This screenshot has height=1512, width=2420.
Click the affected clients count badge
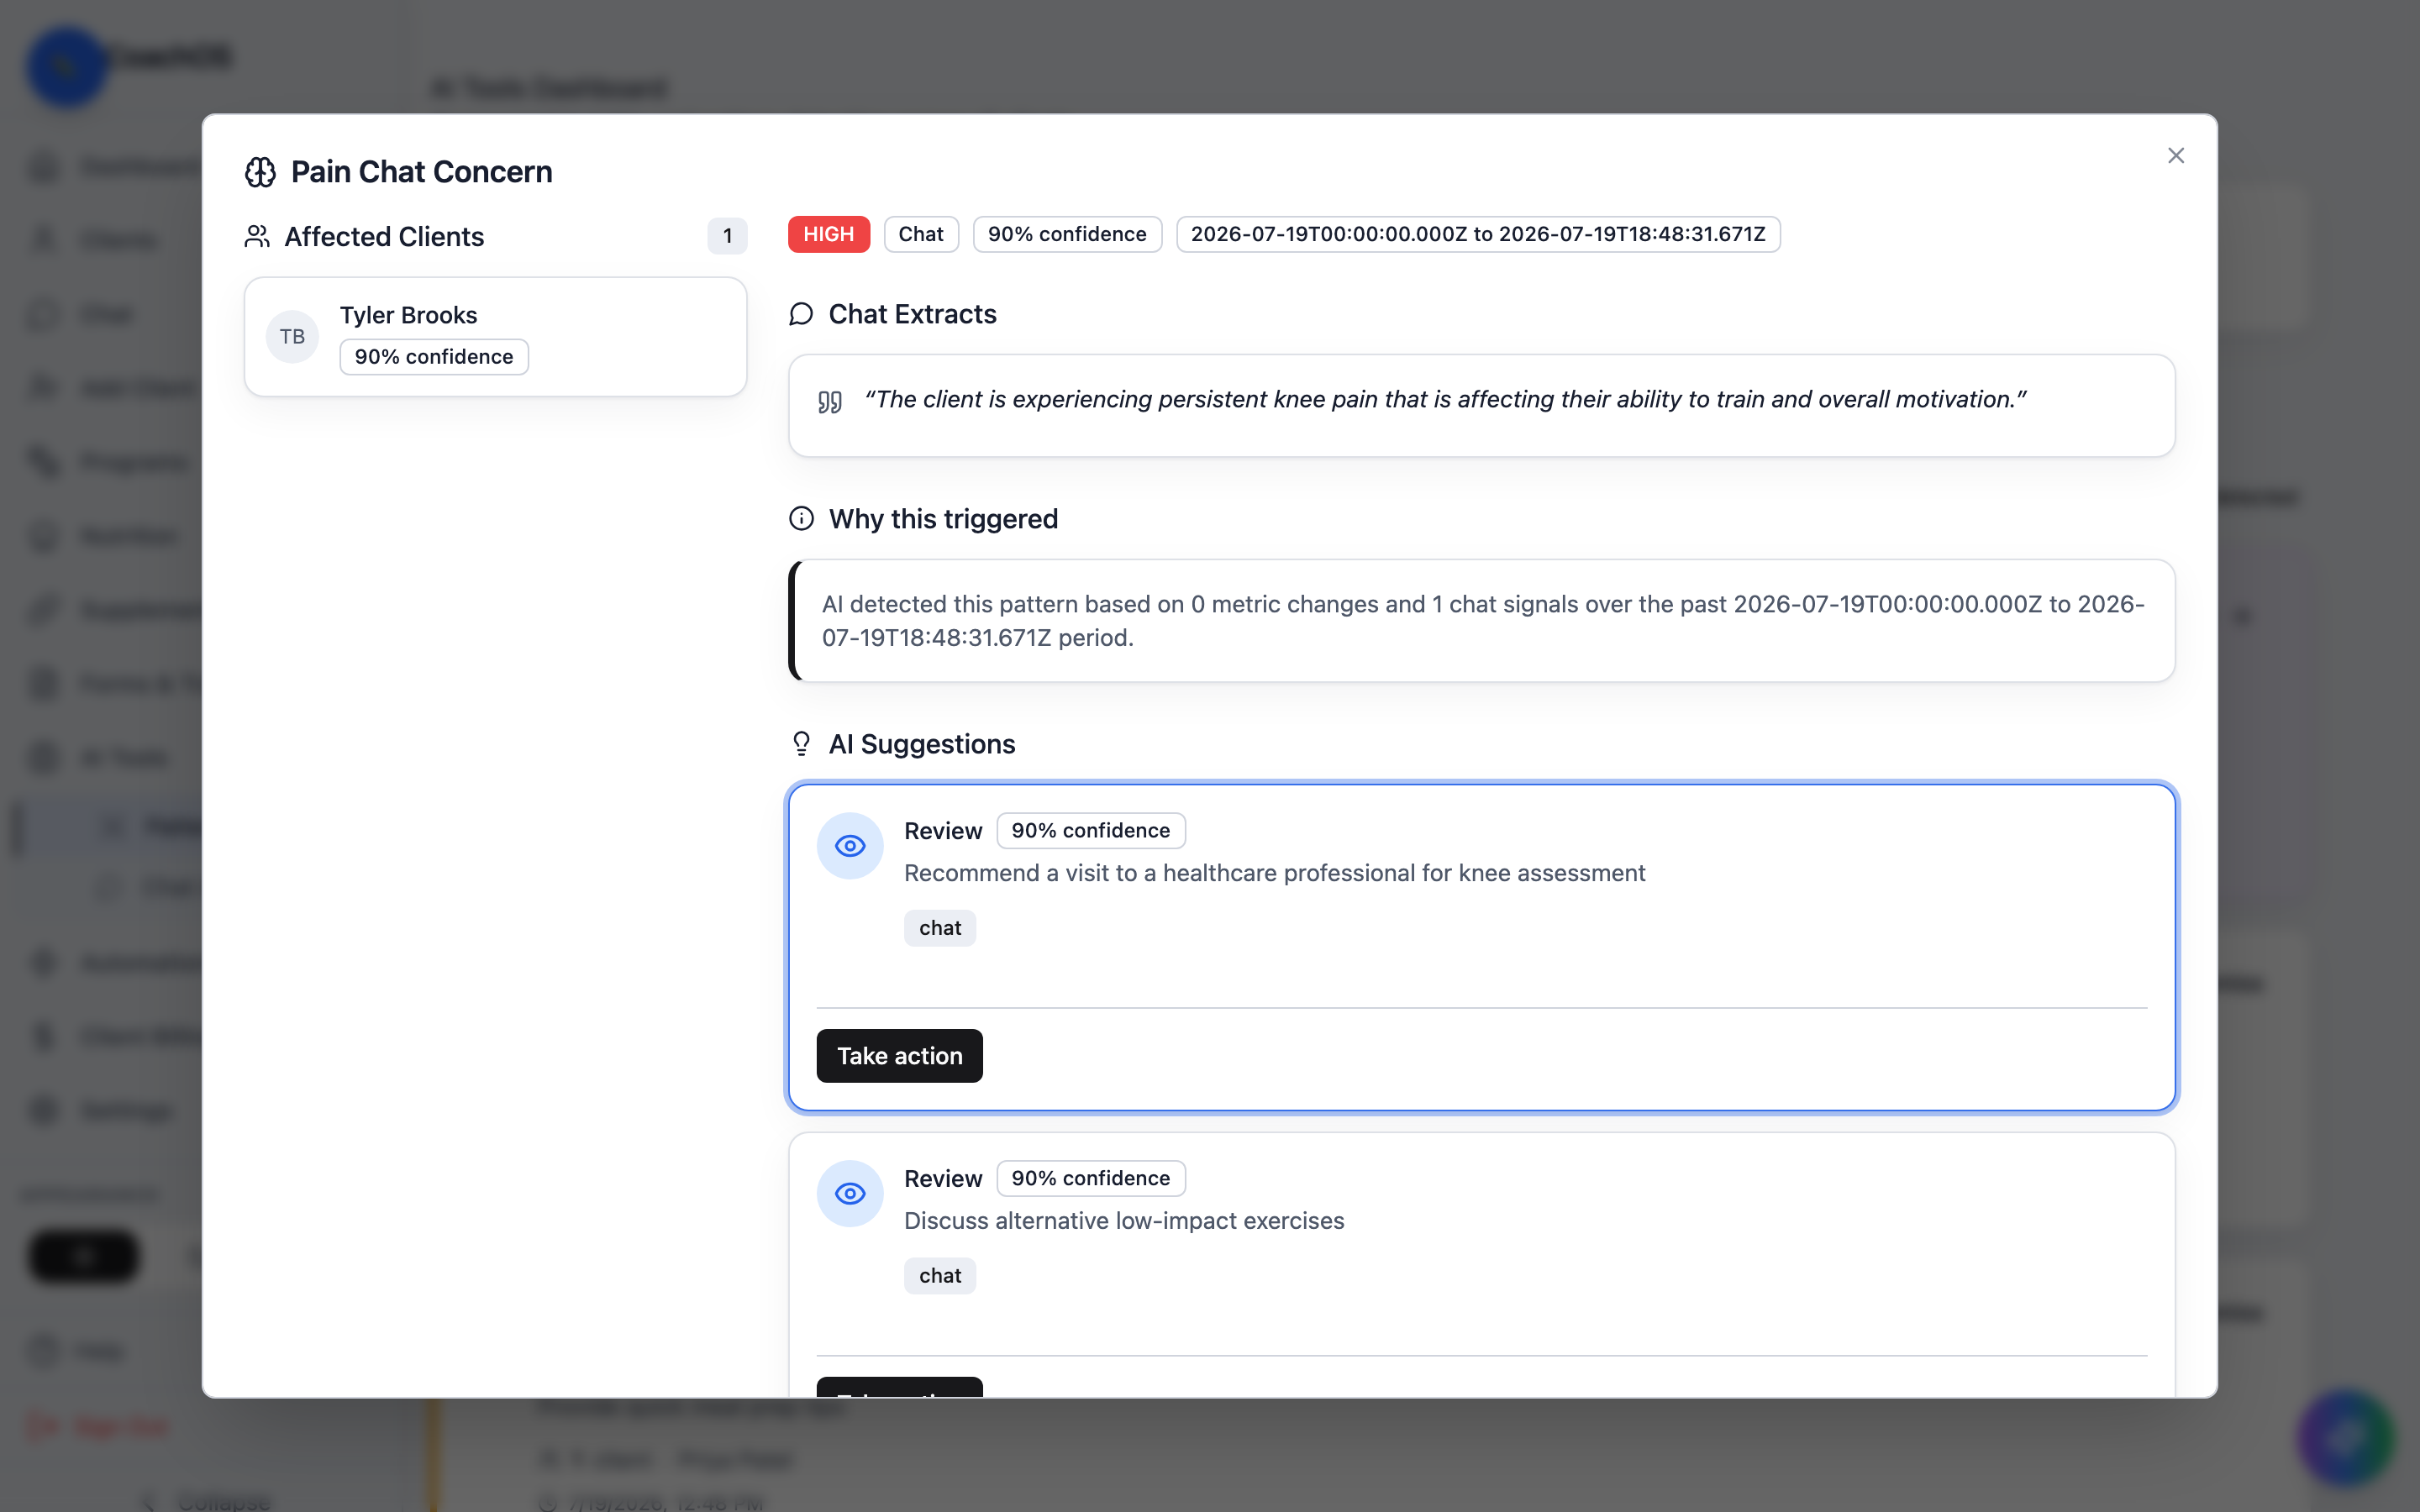(x=727, y=236)
